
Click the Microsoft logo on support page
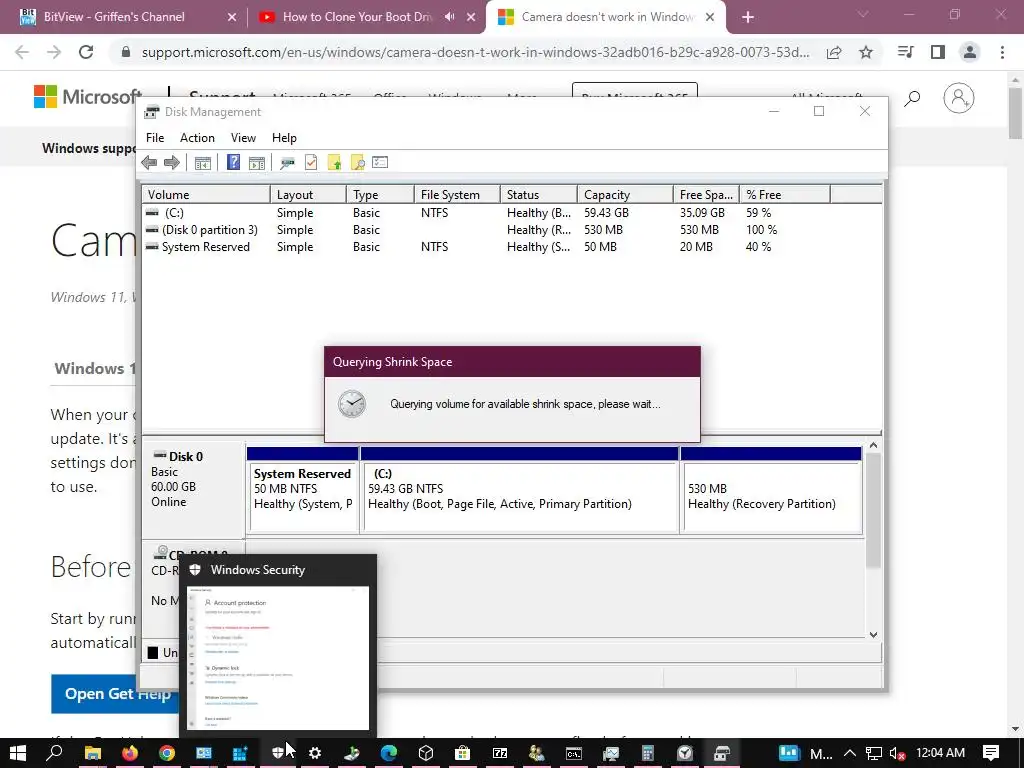pyautogui.click(x=88, y=97)
